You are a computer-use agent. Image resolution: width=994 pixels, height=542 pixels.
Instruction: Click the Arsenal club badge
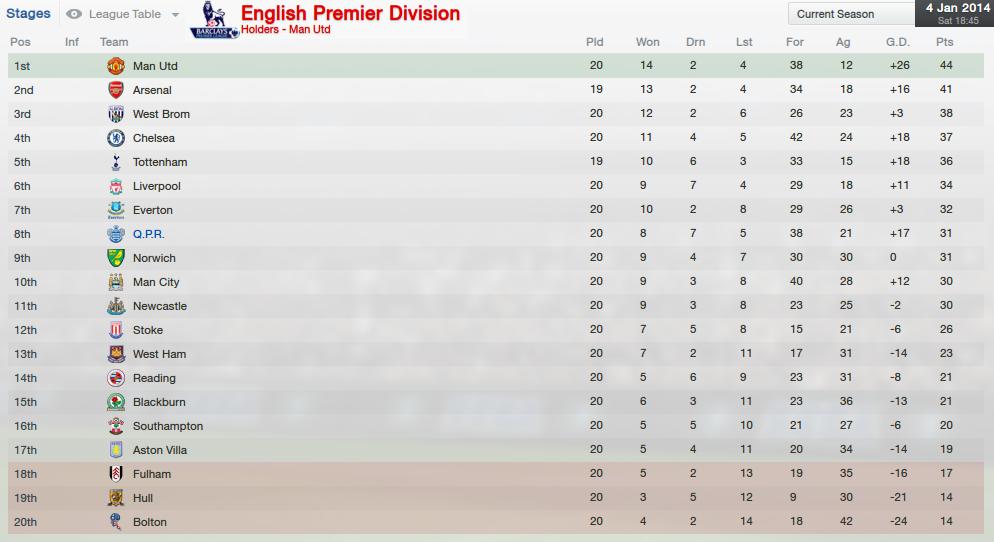tap(116, 90)
